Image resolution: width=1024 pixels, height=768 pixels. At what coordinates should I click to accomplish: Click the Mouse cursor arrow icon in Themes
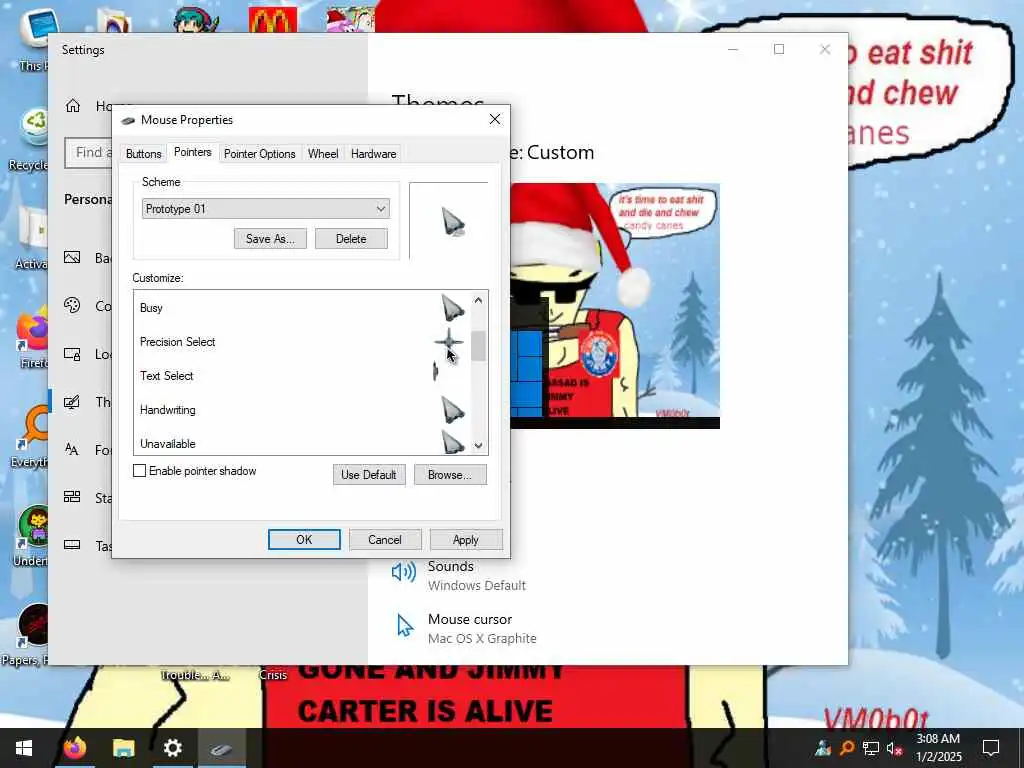(405, 626)
